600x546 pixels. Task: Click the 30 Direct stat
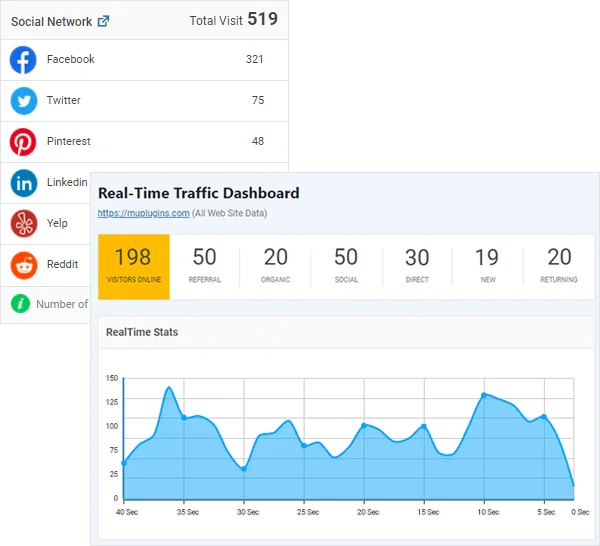point(417,266)
